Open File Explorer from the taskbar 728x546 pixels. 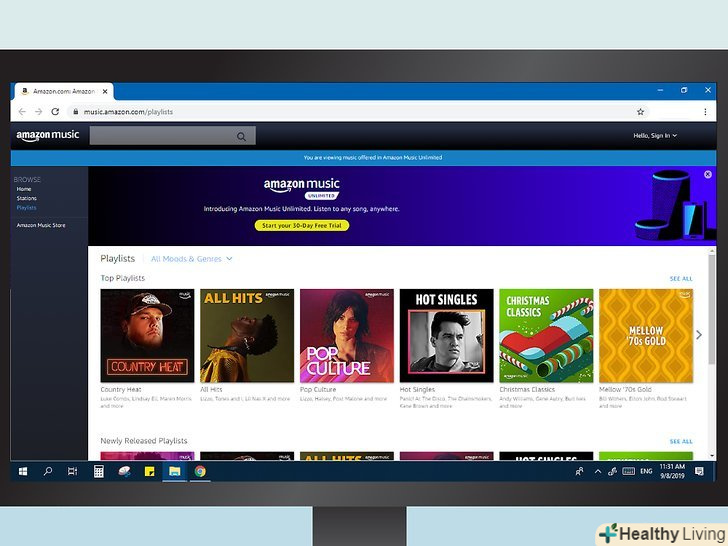pos(175,472)
